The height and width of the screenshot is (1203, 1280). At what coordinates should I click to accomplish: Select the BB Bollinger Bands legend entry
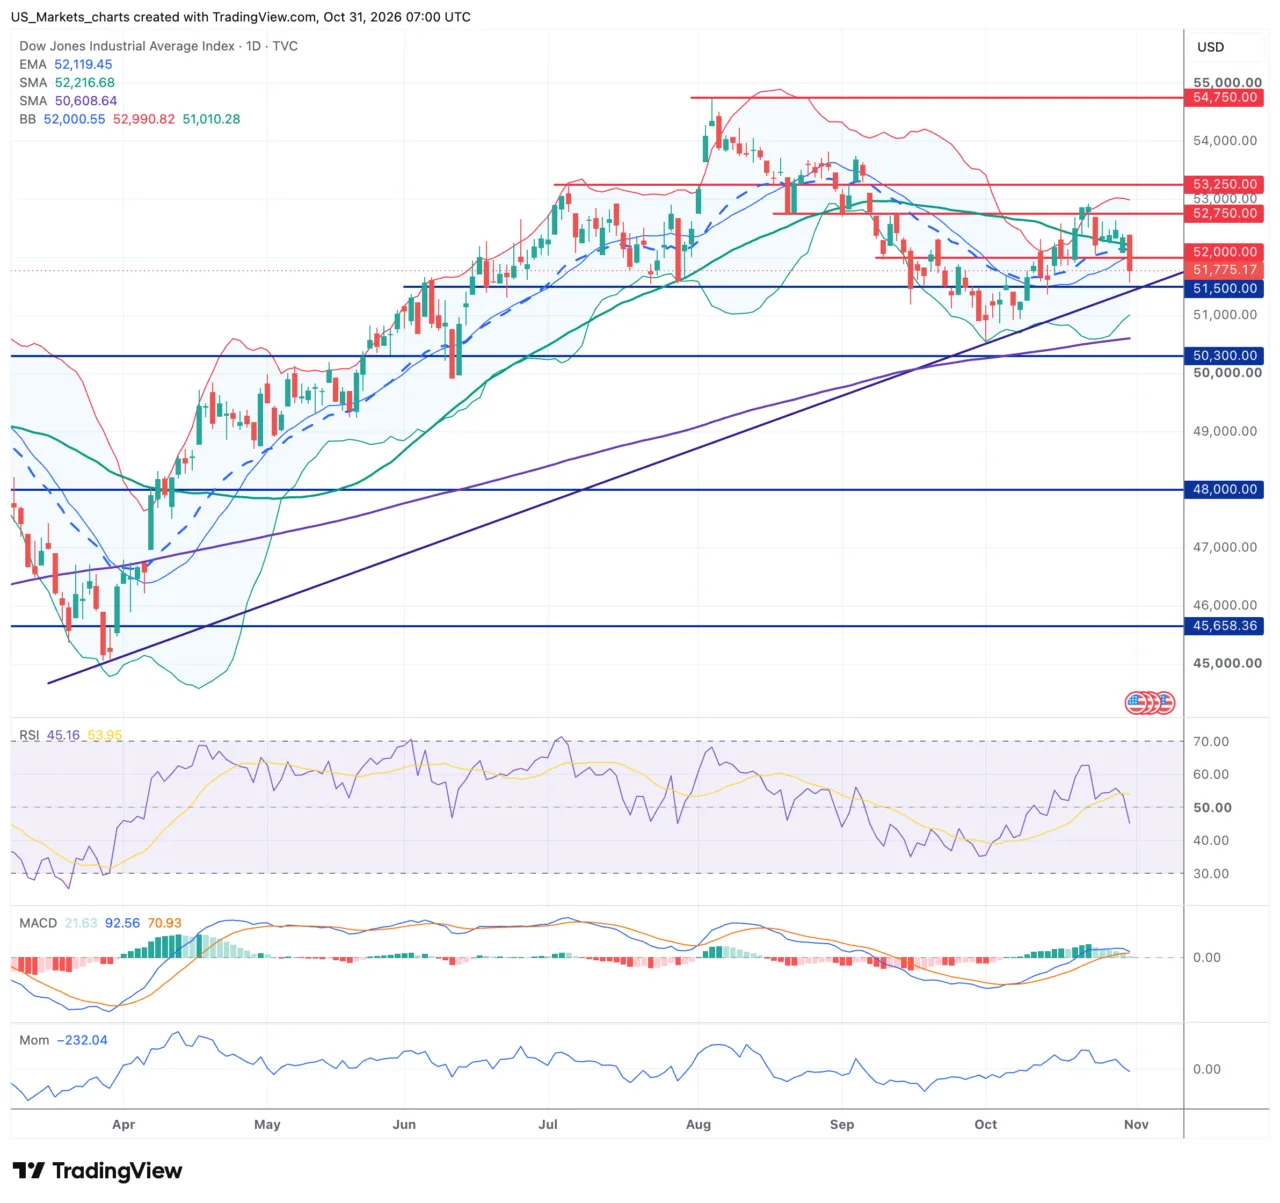[x=130, y=119]
